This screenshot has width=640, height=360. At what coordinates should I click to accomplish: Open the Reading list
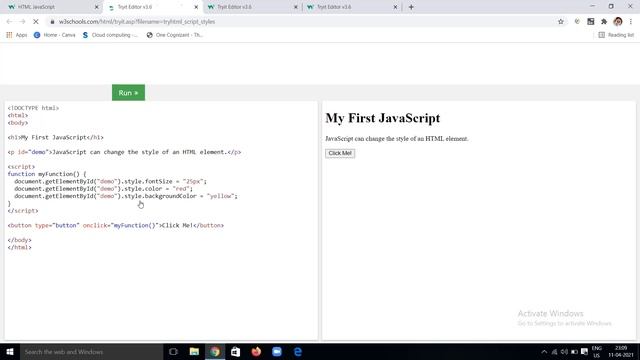[616, 35]
